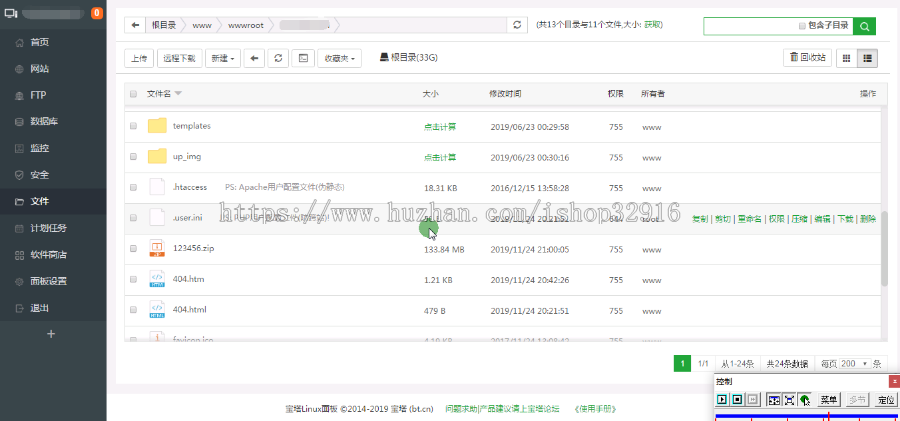
Task: Open 数据库 in the sidebar
Action: [43, 122]
